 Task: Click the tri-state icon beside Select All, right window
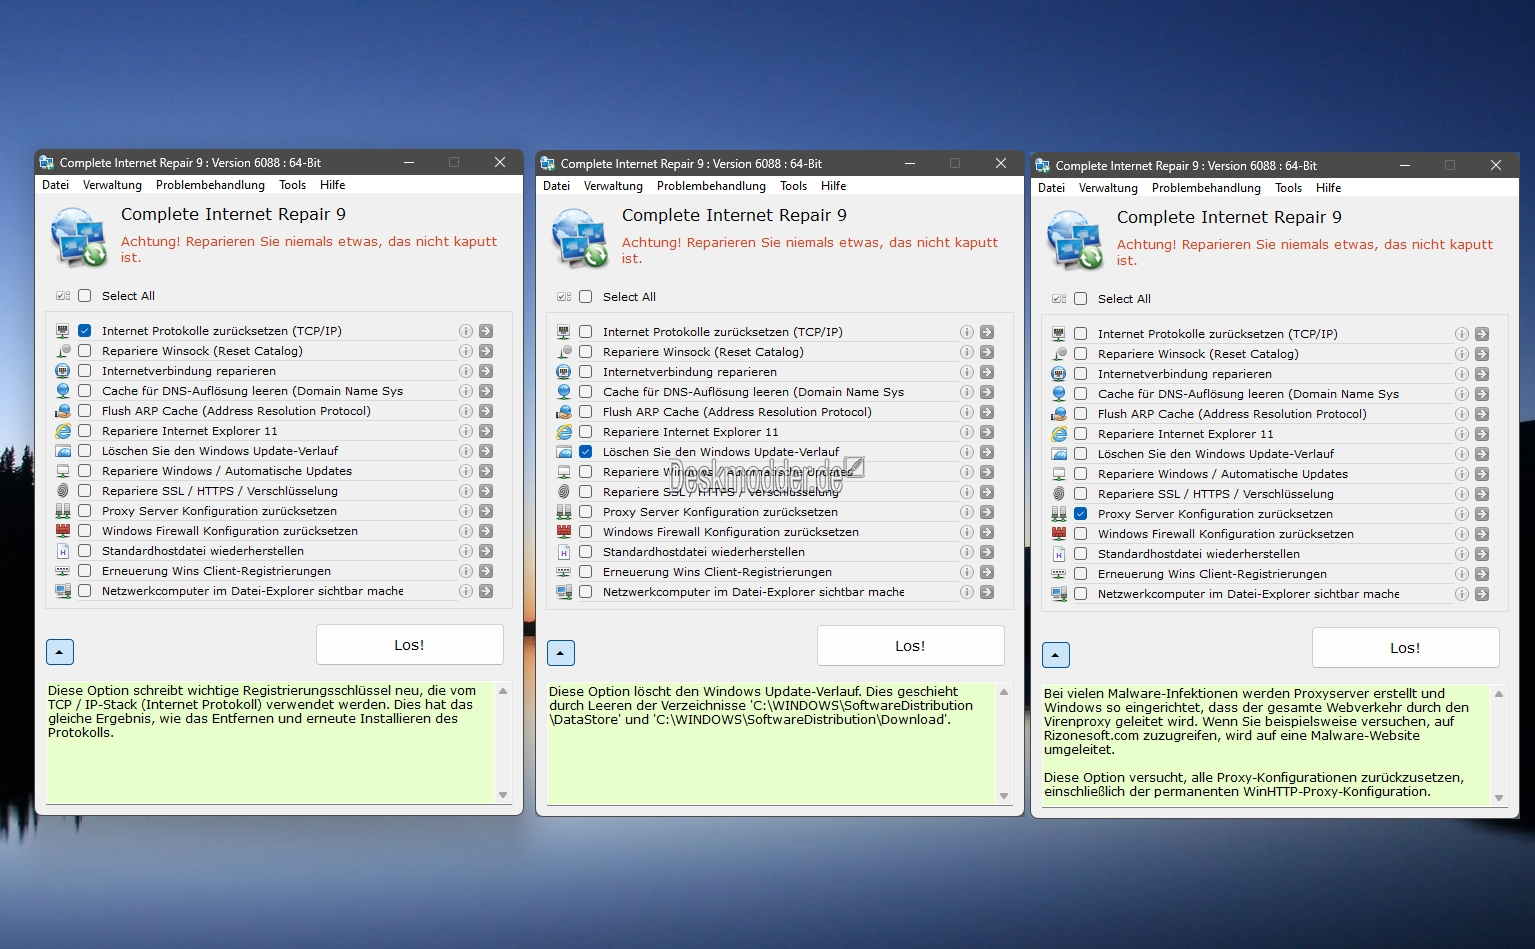1059,299
